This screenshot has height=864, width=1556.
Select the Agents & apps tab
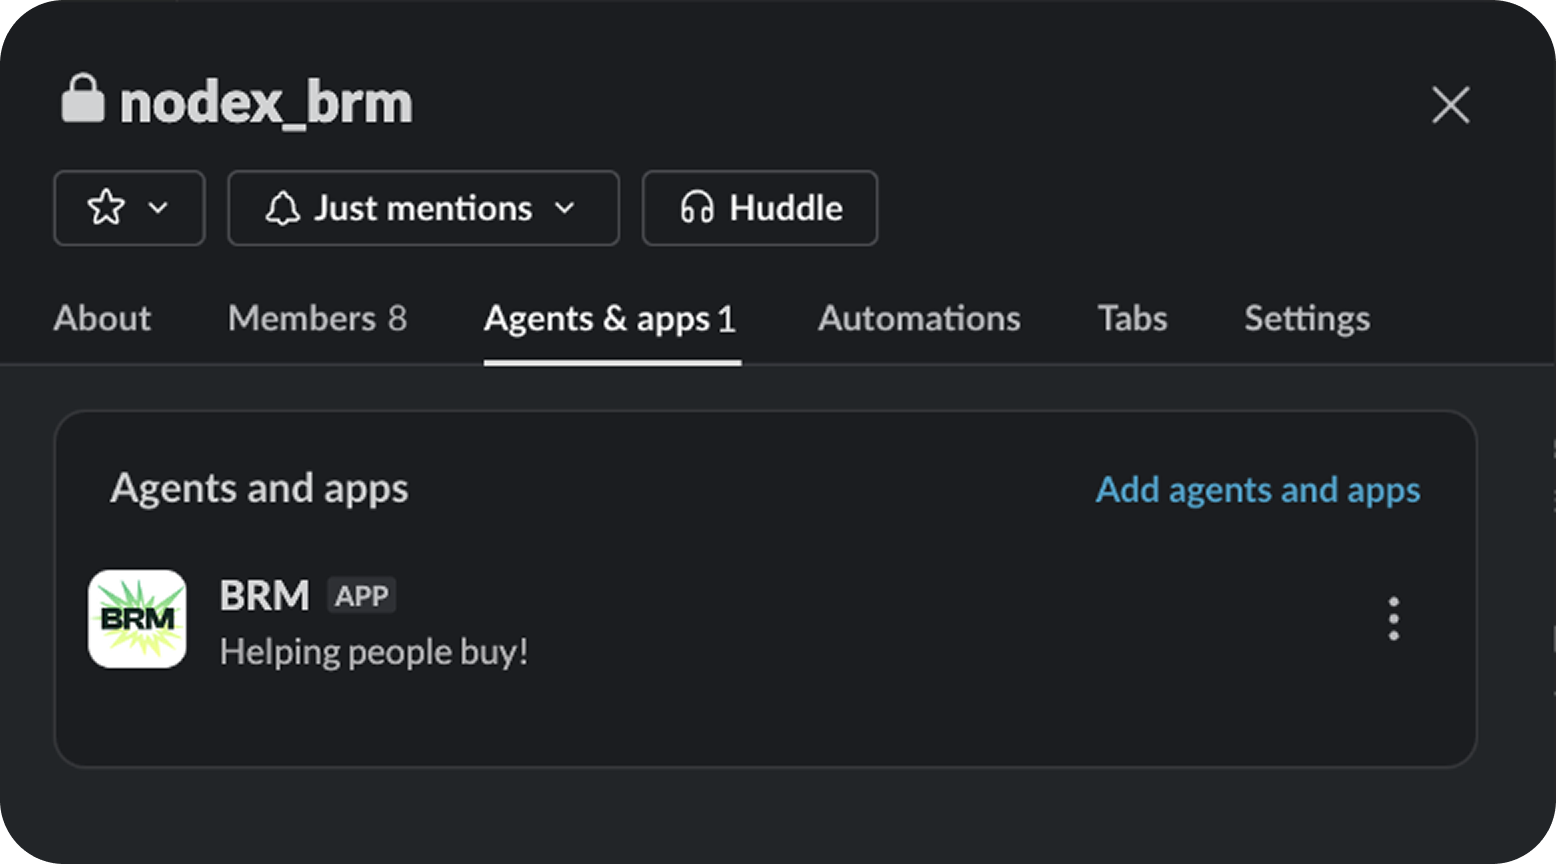[x=610, y=318]
